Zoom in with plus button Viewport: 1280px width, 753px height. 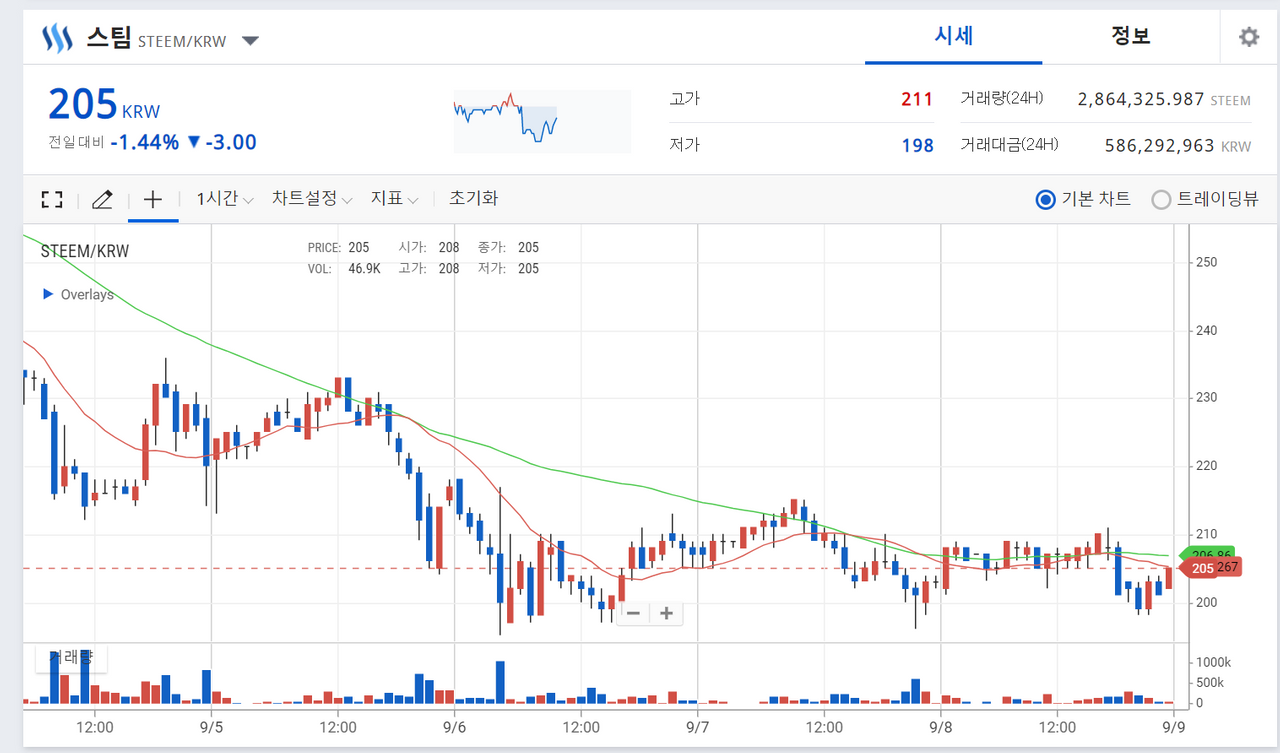pyautogui.click(x=667, y=613)
